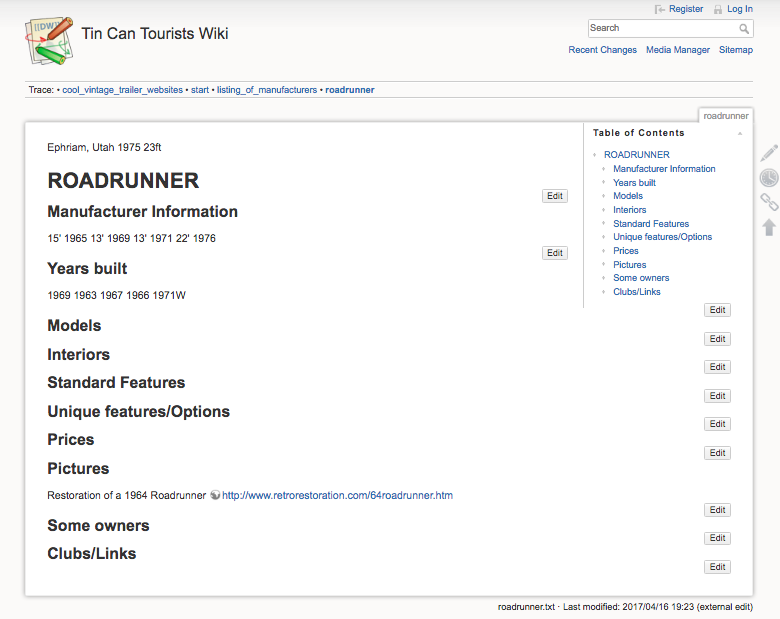The image size is (780, 619).
Task: Click the search magnifier icon
Action: [x=744, y=29]
